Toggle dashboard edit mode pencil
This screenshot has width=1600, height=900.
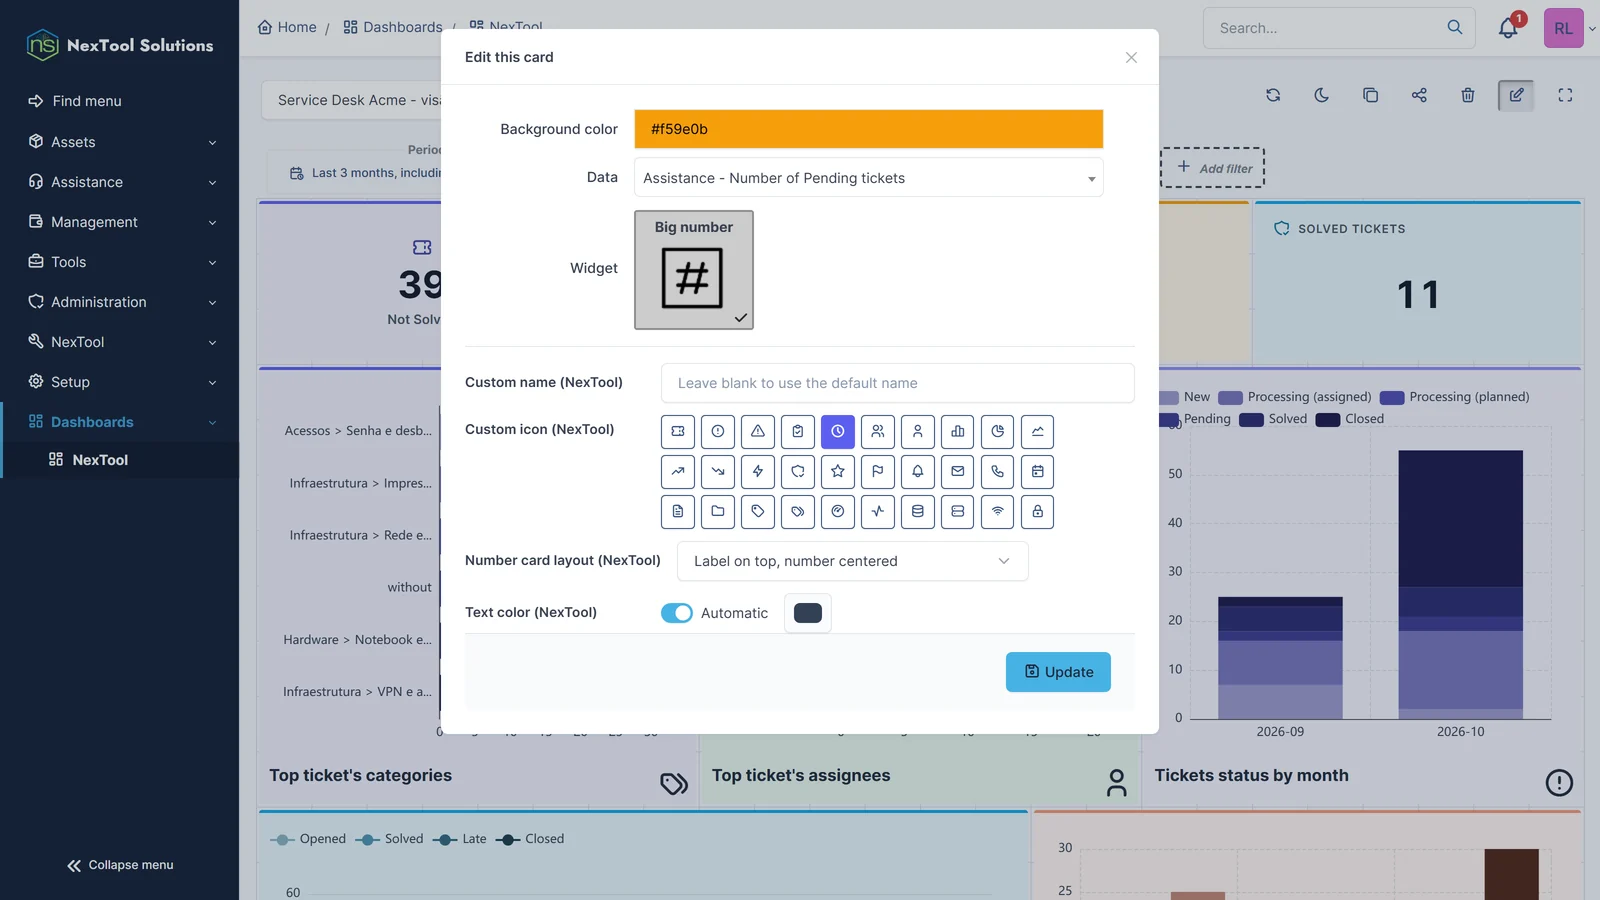1516,95
